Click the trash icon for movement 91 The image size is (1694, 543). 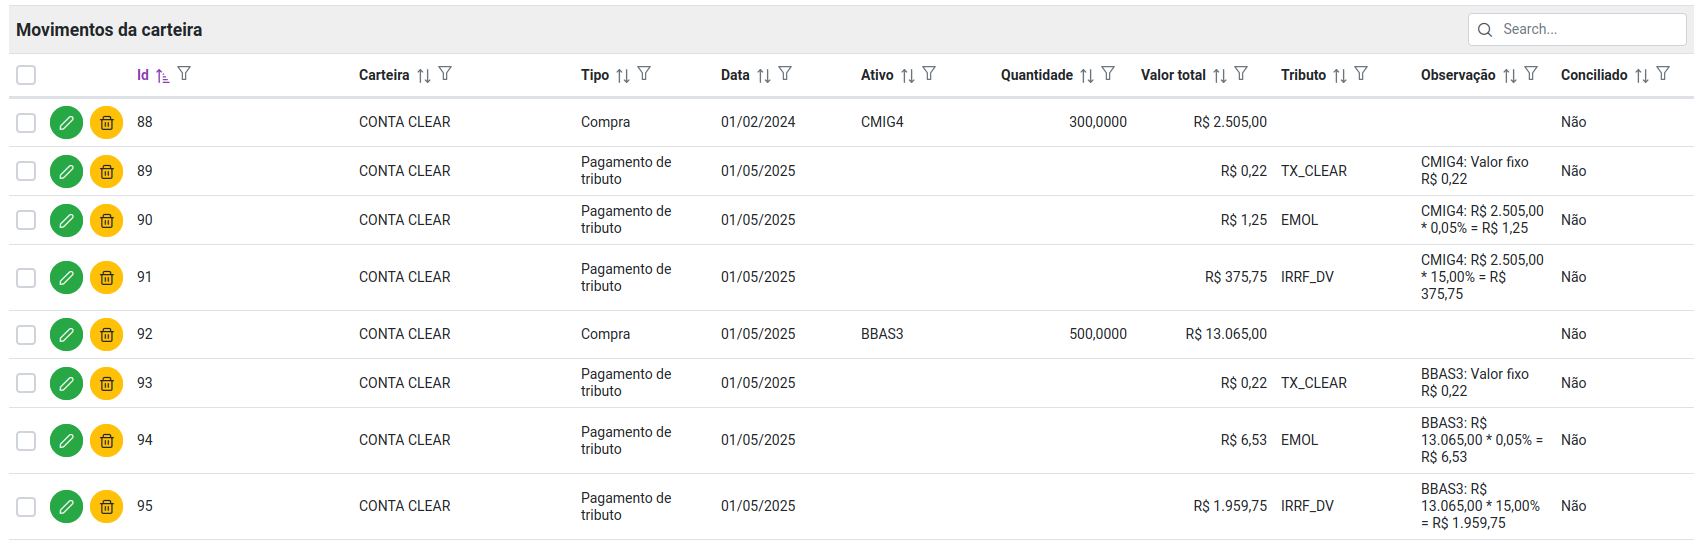106,277
